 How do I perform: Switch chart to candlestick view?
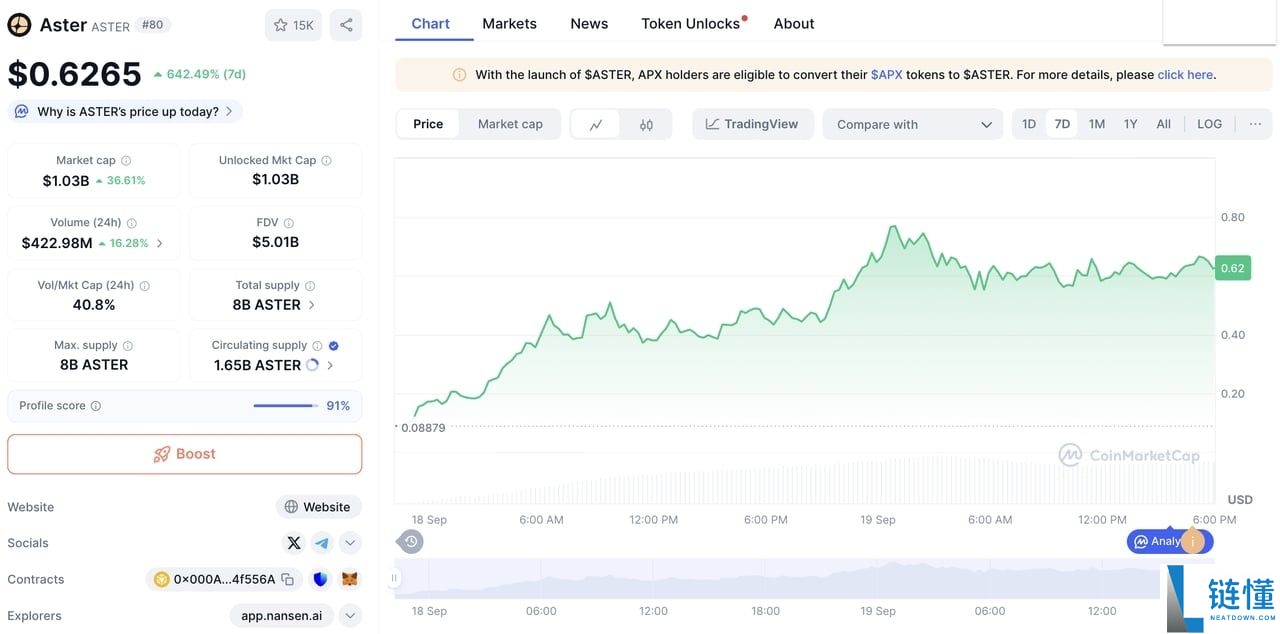pyautogui.click(x=646, y=124)
